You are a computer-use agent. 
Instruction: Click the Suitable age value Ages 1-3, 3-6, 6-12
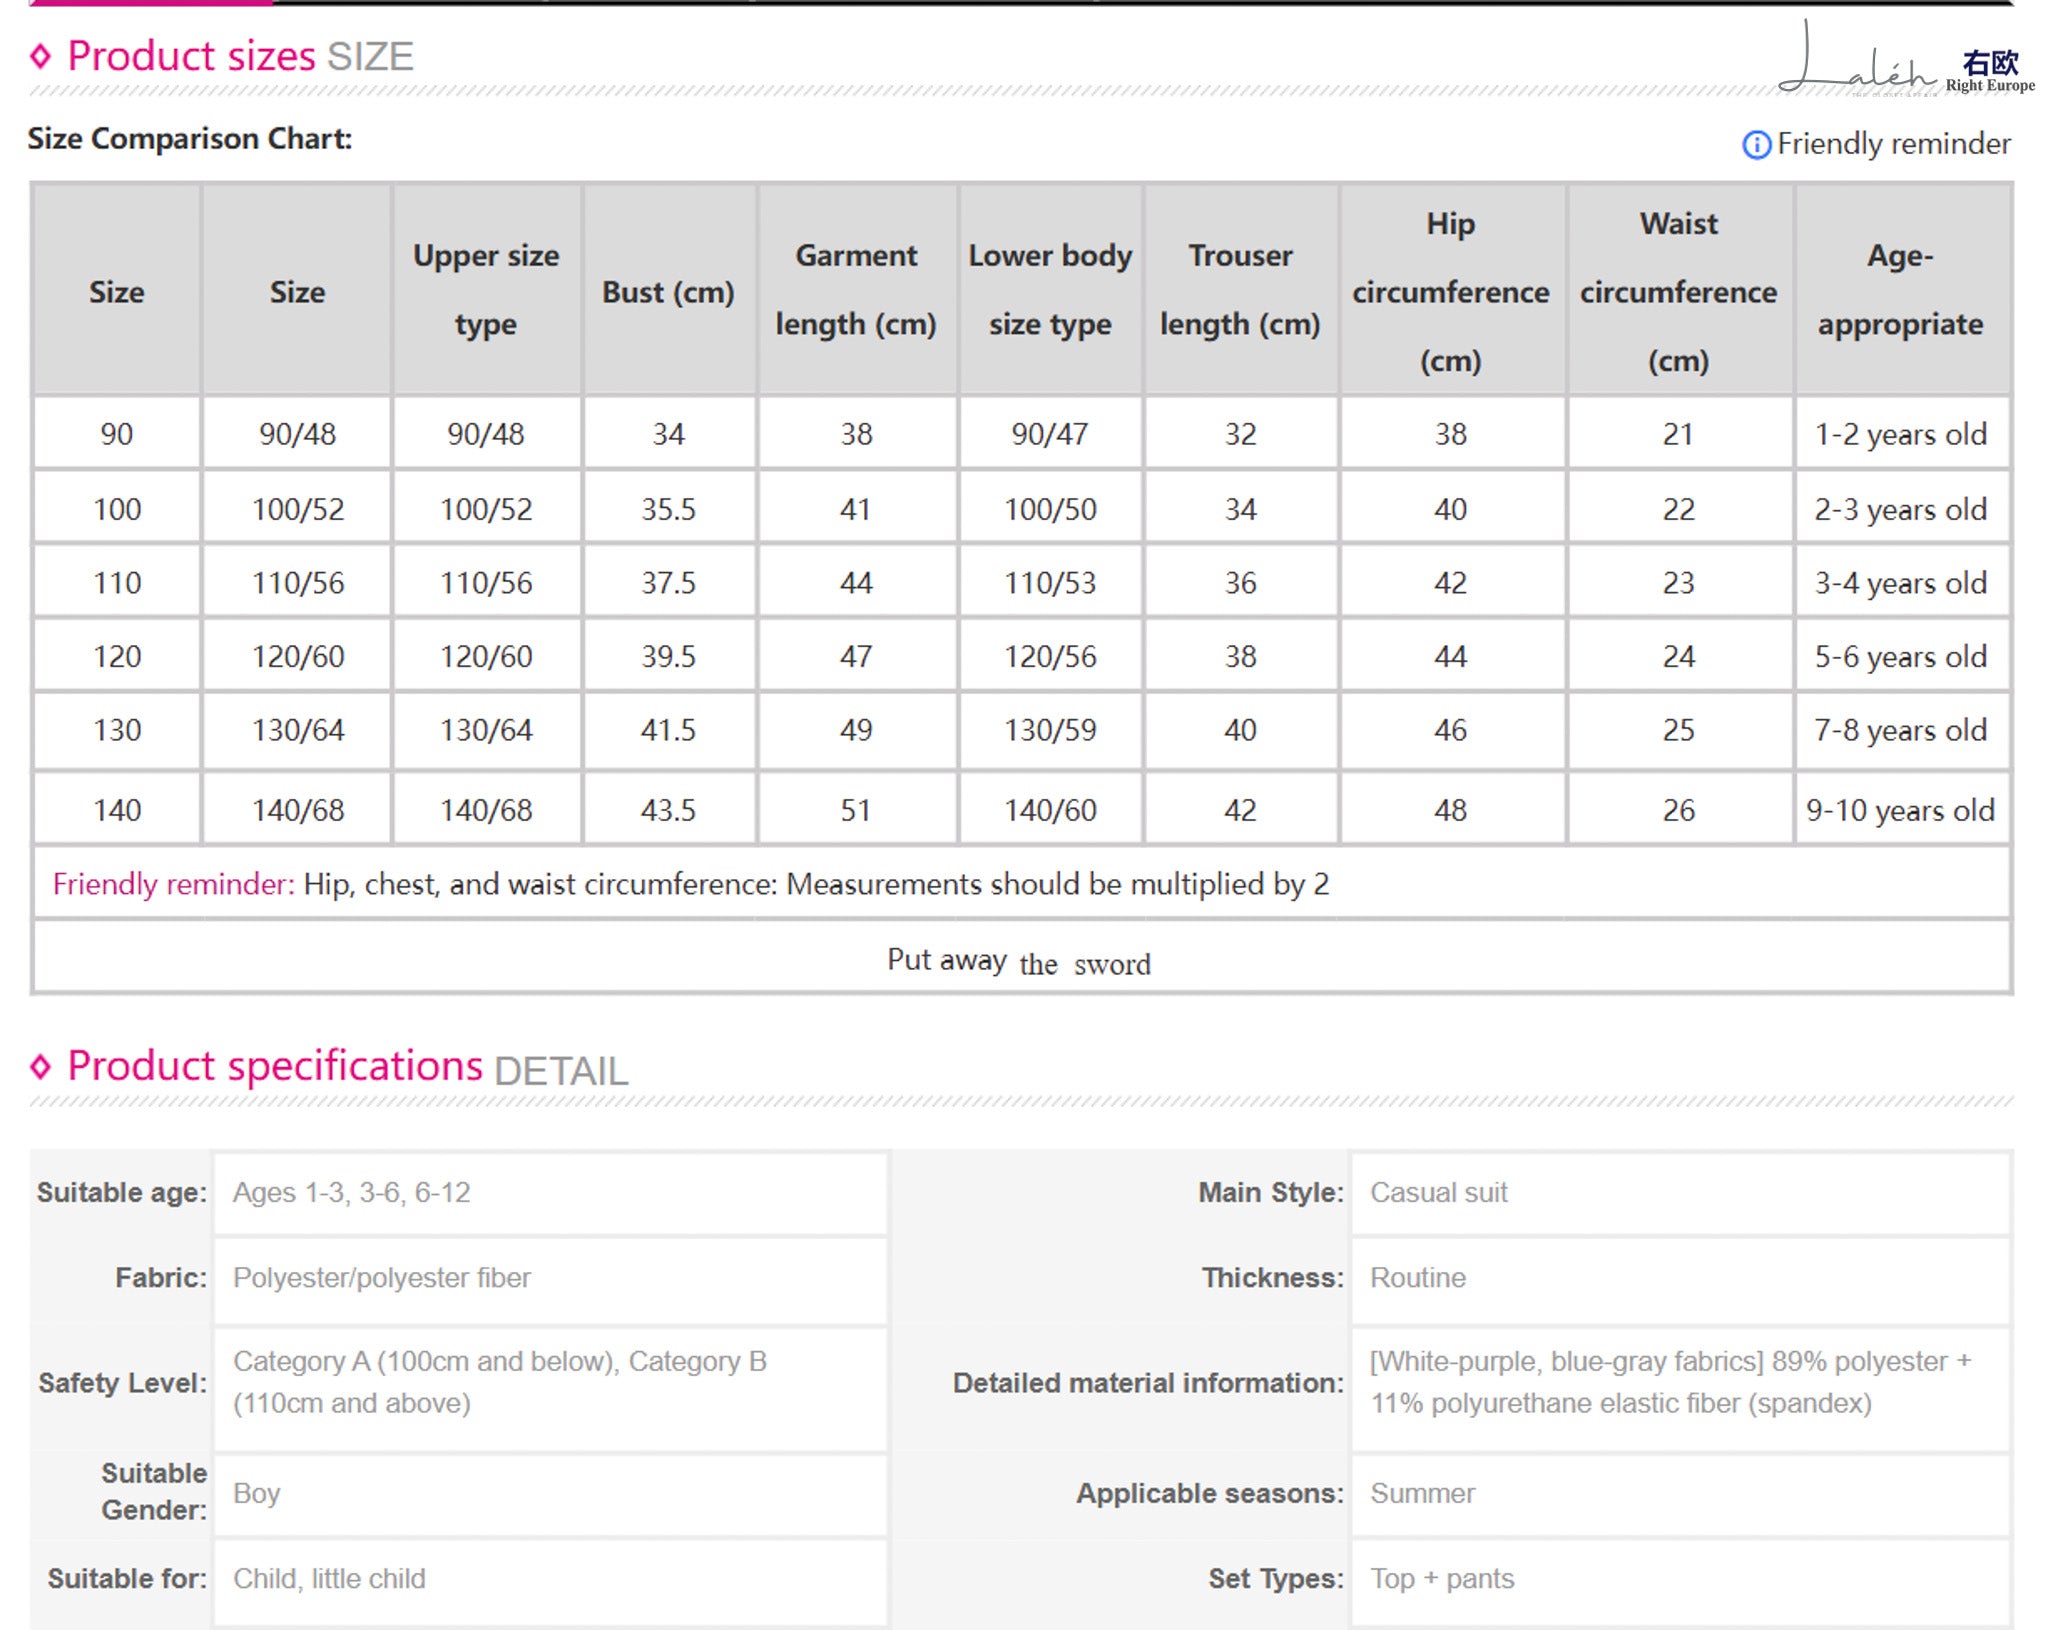351,1192
